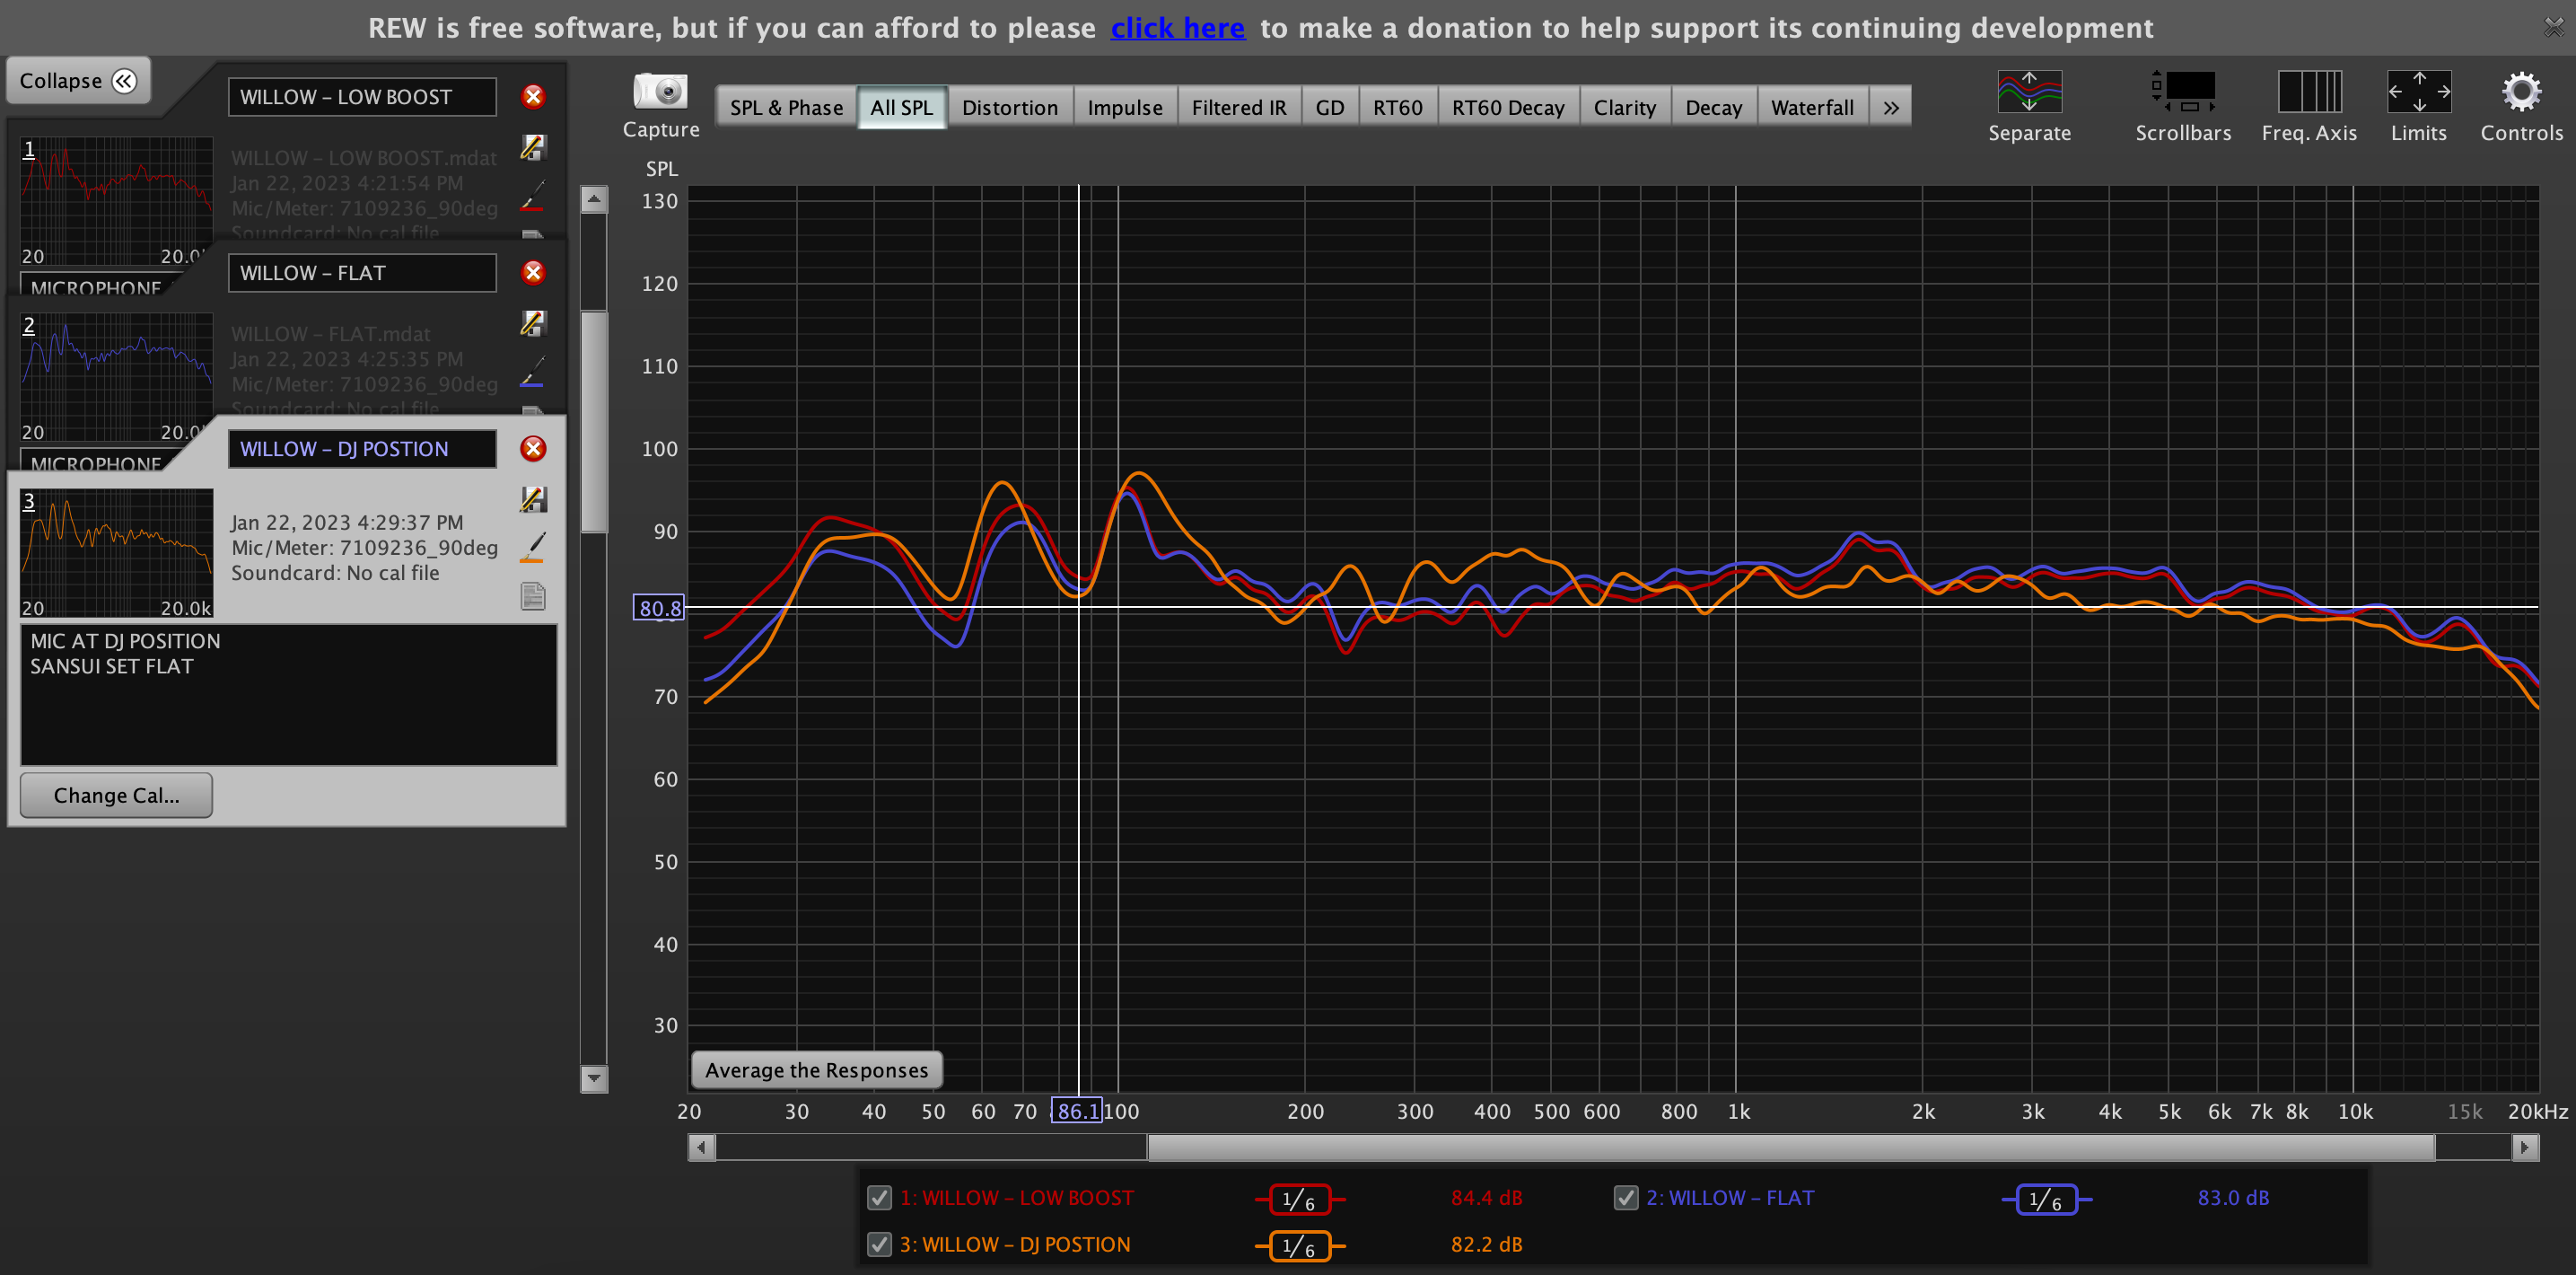Open 1/6 smoothing selector for WILLOW – FLAT
2576x1275 pixels.
coord(2045,1199)
